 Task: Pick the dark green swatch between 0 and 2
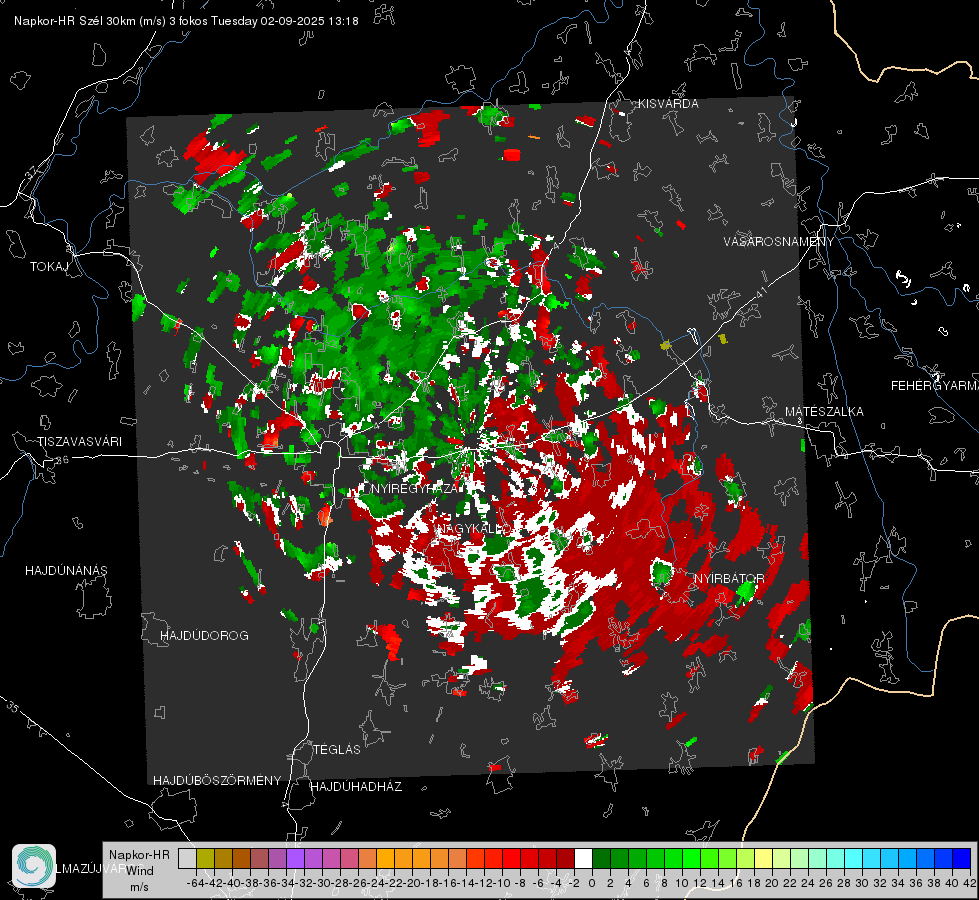(x=601, y=859)
